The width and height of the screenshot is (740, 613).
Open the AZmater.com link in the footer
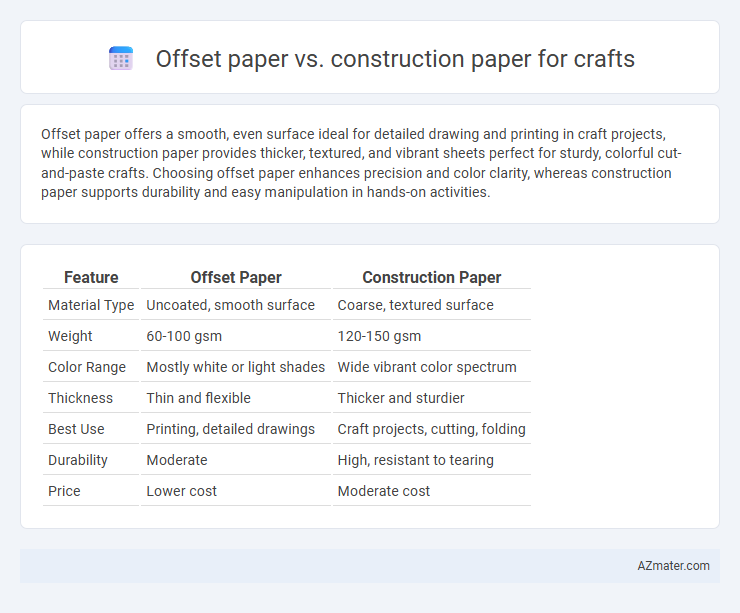pos(673,566)
